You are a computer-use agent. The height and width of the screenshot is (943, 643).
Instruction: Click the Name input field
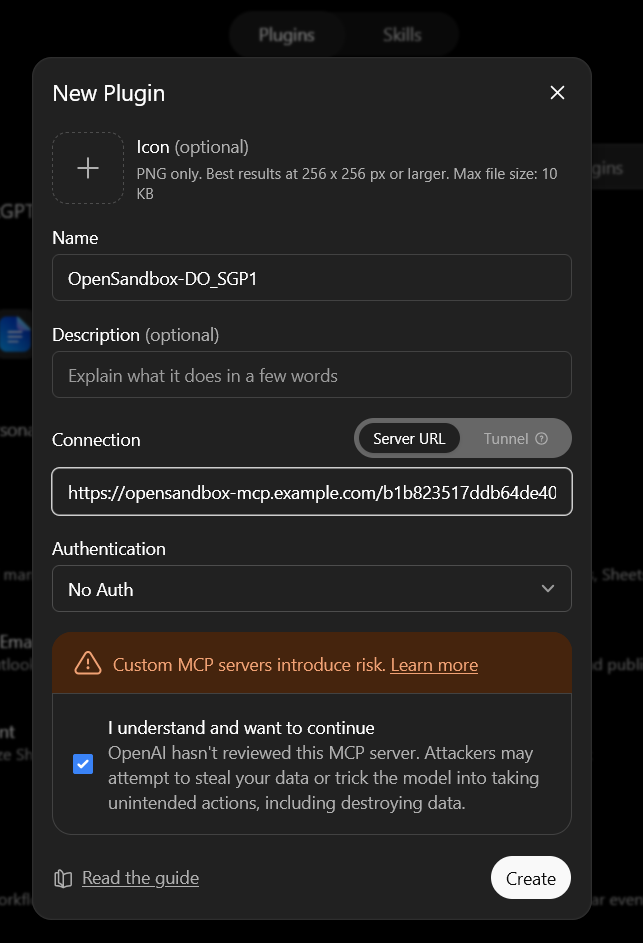click(312, 278)
